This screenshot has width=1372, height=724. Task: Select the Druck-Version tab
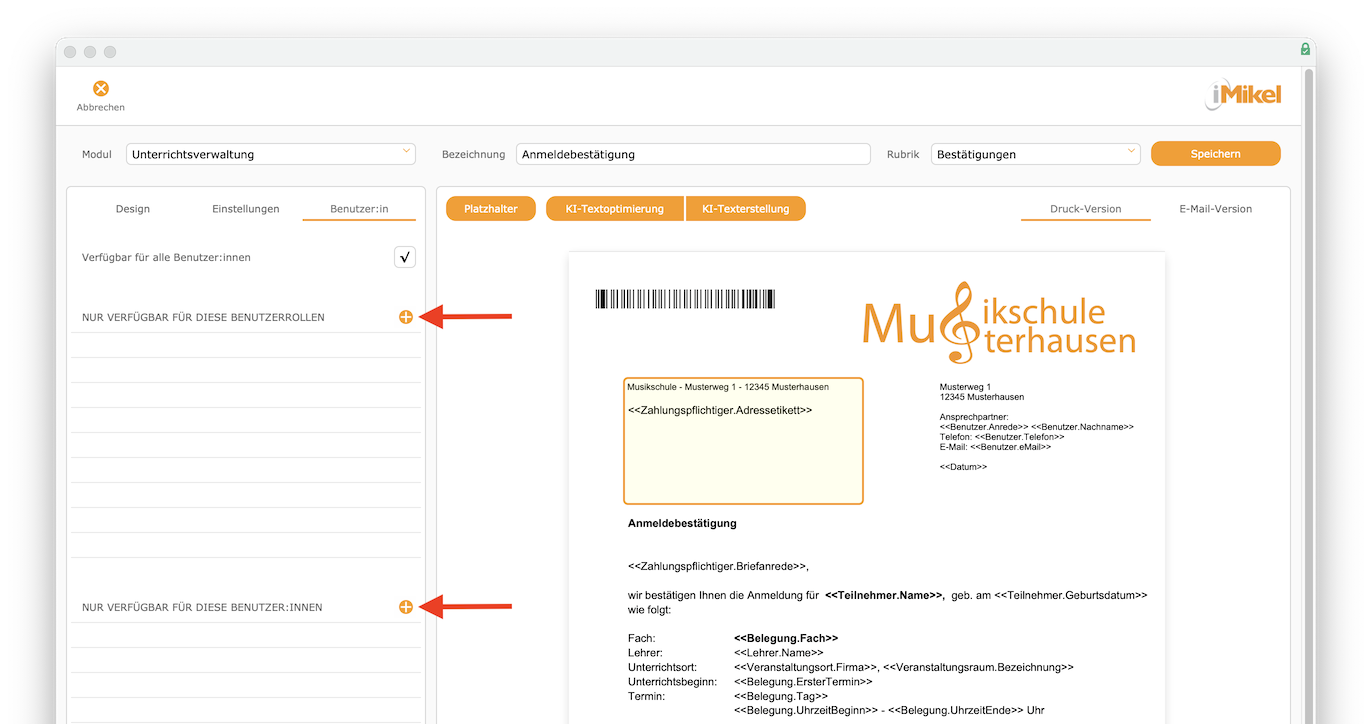[x=1086, y=209]
